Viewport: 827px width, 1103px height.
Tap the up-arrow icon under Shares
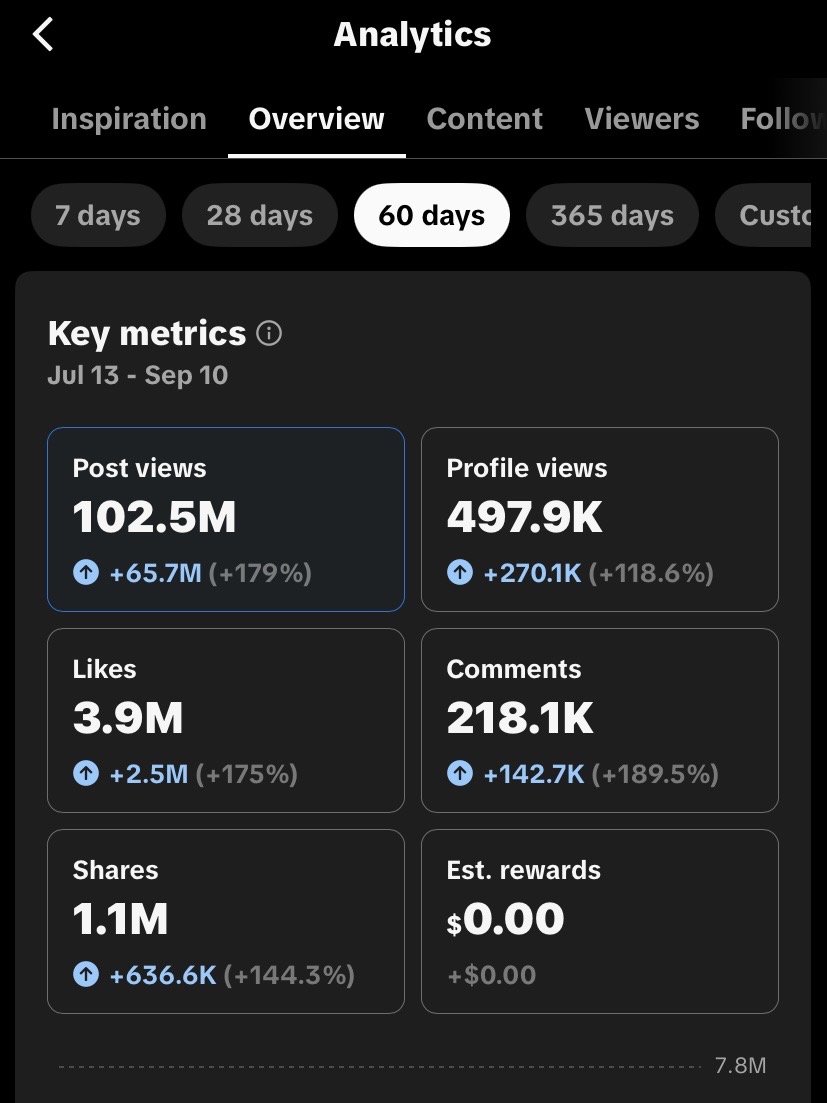coord(86,975)
